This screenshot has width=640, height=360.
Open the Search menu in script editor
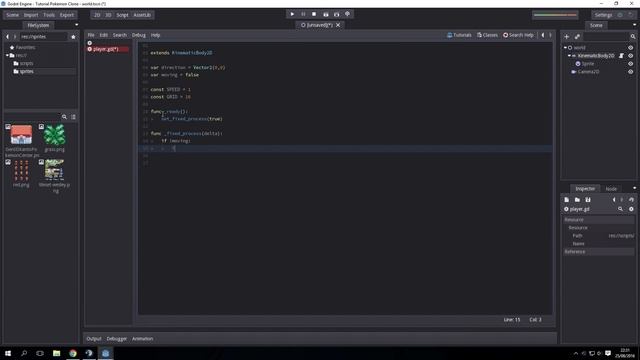tap(120, 35)
